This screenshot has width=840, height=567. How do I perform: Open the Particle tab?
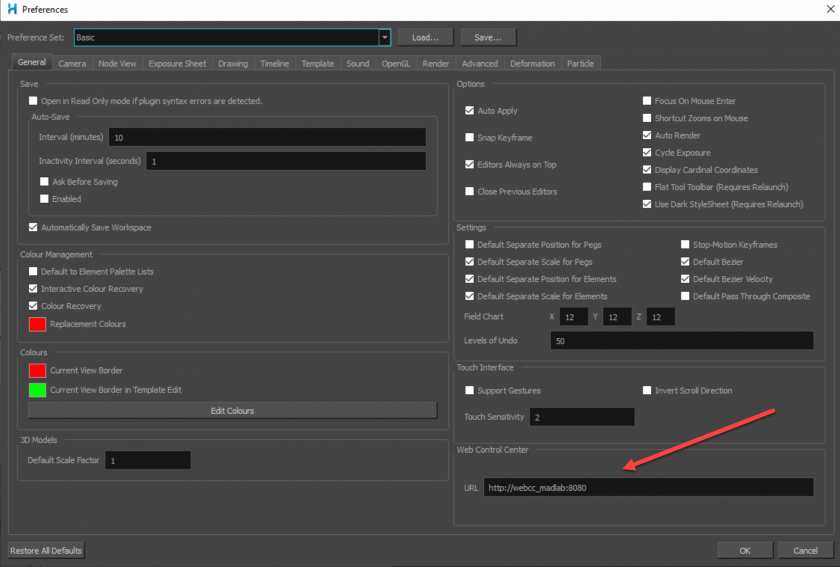click(x=581, y=63)
